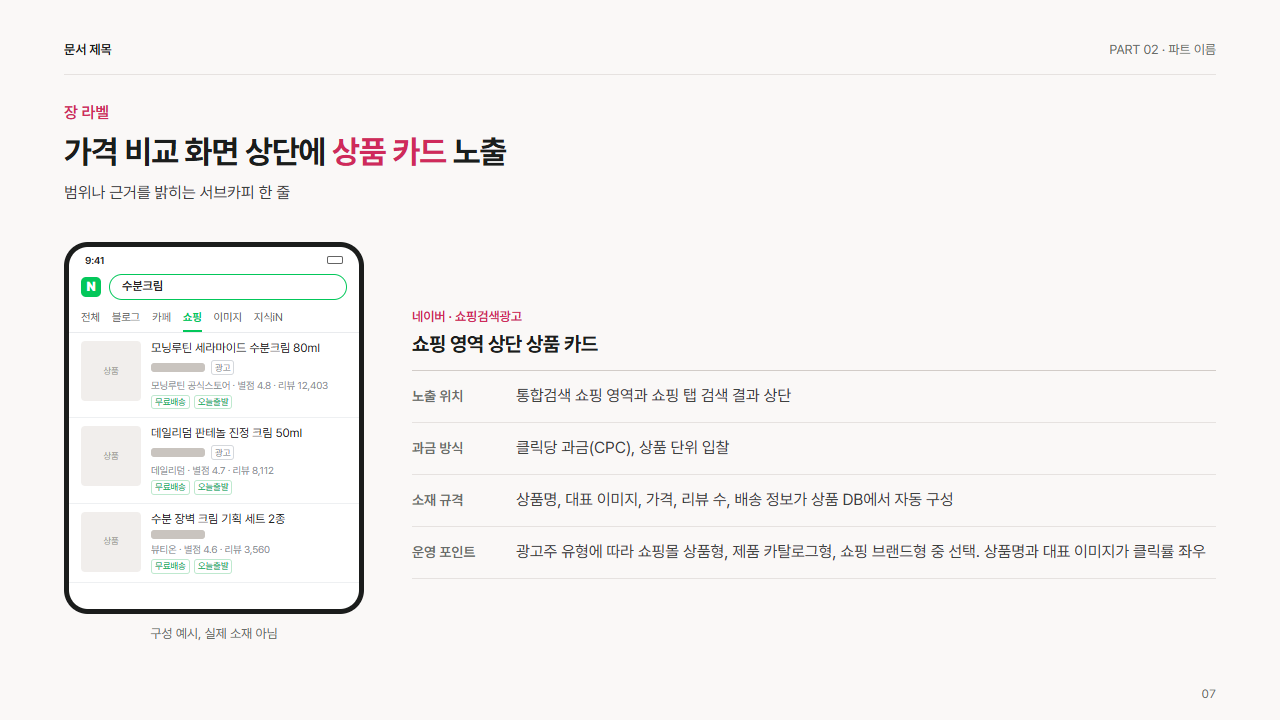Click the gray price bar of 데일리덤 product
Image resolution: width=1280 pixels, height=720 pixels.
(178, 453)
